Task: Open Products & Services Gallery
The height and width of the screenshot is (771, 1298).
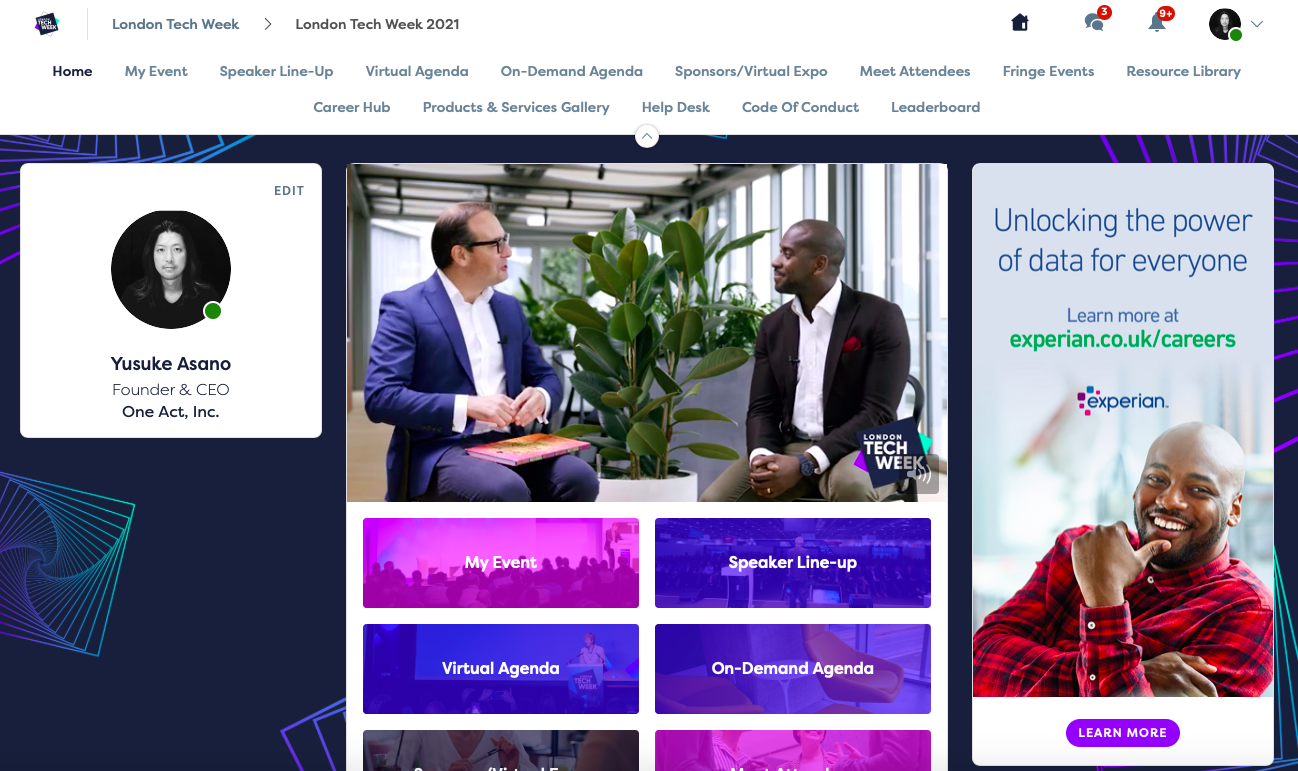Action: tap(516, 107)
